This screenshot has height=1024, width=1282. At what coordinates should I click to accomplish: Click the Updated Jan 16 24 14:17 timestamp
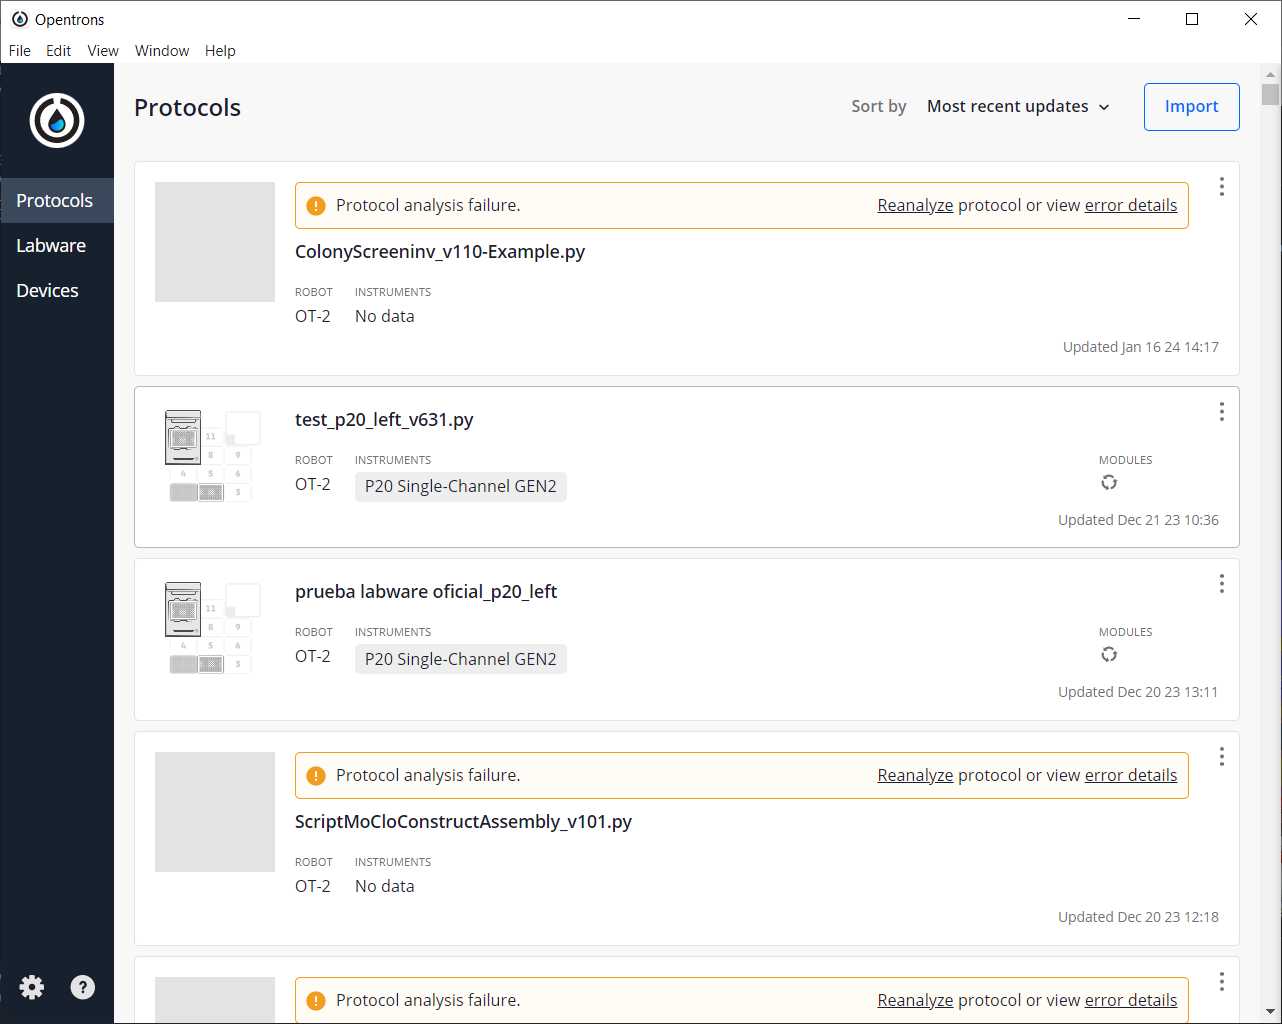click(1141, 347)
